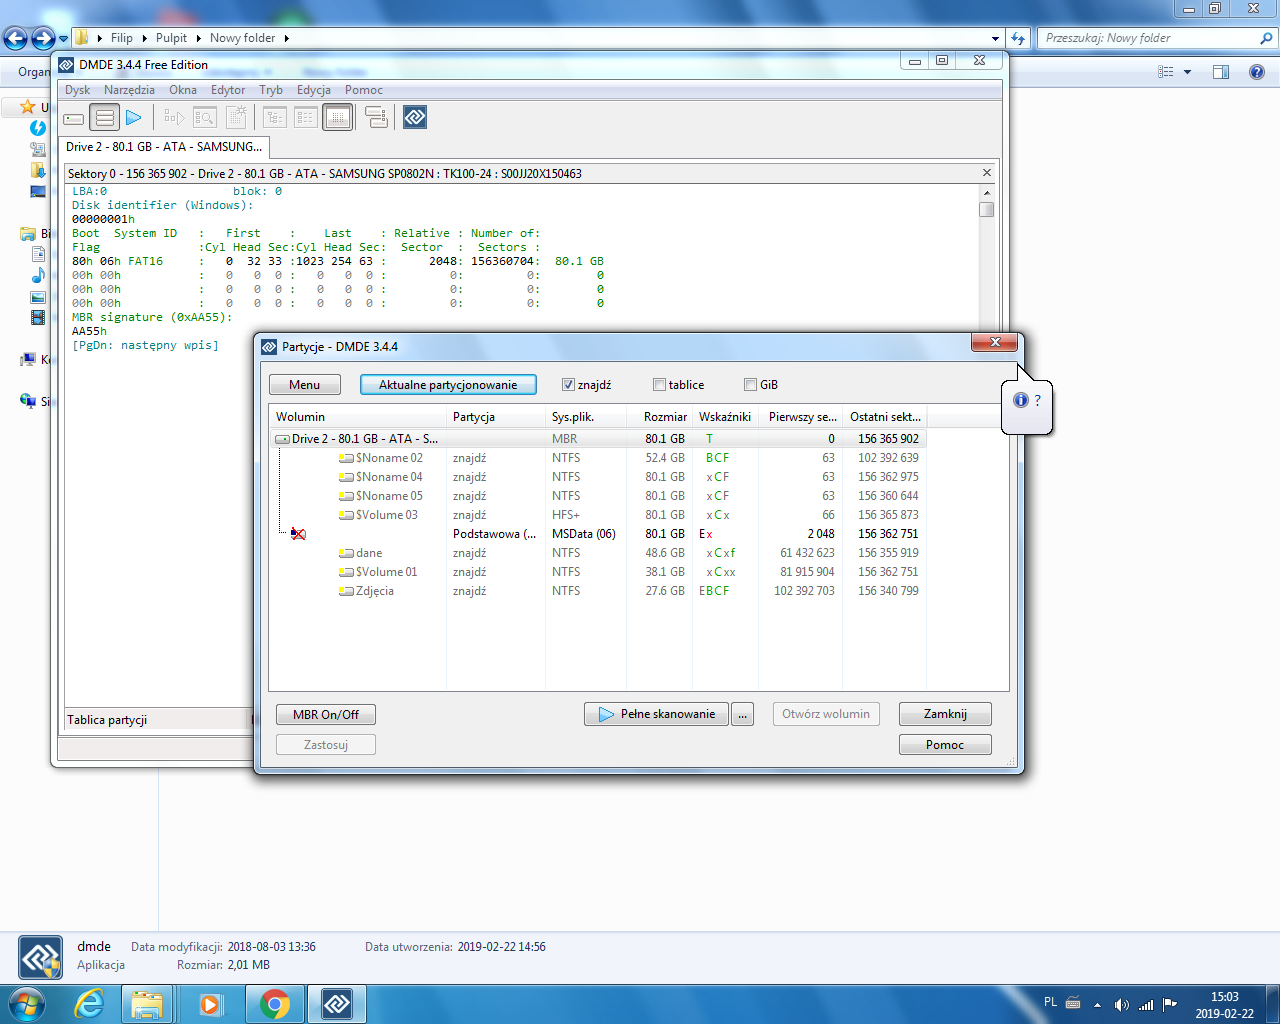This screenshot has height=1024, width=1280.
Task: Click the dane volume folder icon
Action: pos(346,553)
